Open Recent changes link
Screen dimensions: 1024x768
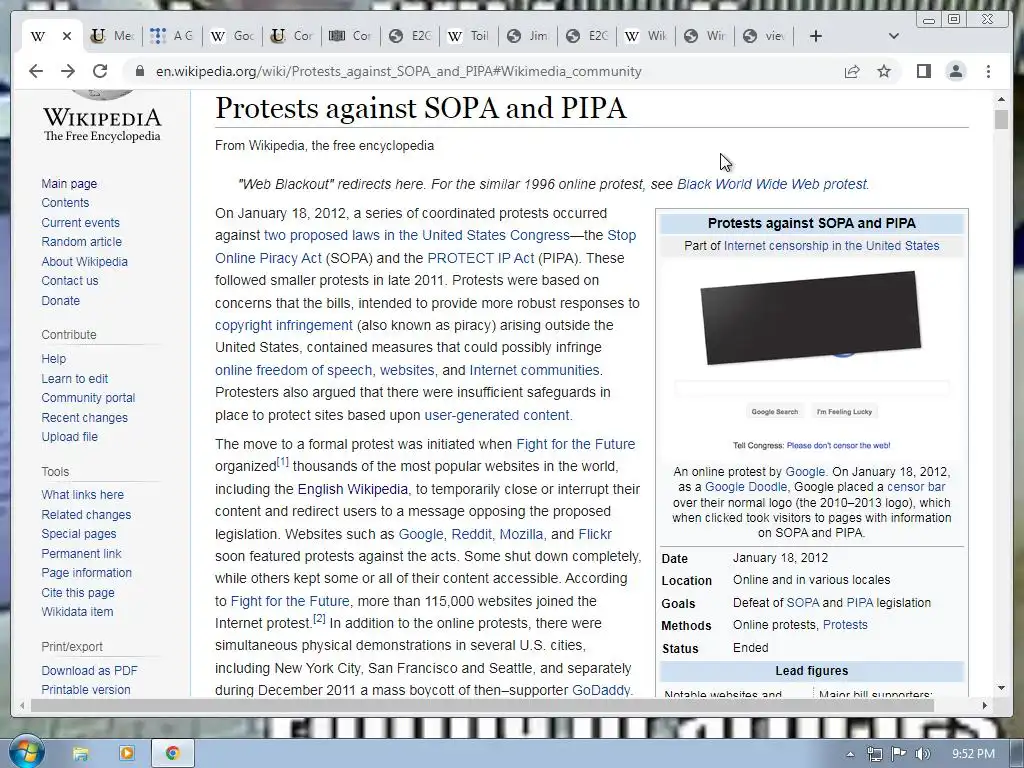tap(84, 417)
